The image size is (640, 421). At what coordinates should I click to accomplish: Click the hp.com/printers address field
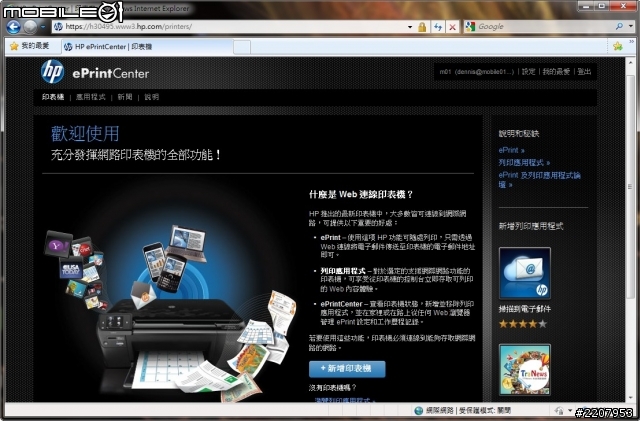click(235, 27)
